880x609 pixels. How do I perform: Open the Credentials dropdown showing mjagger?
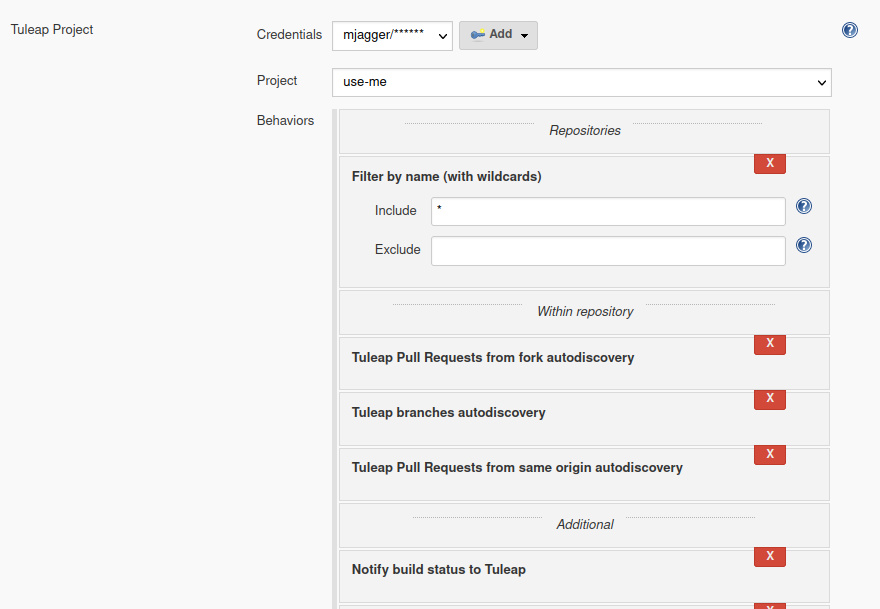392,35
